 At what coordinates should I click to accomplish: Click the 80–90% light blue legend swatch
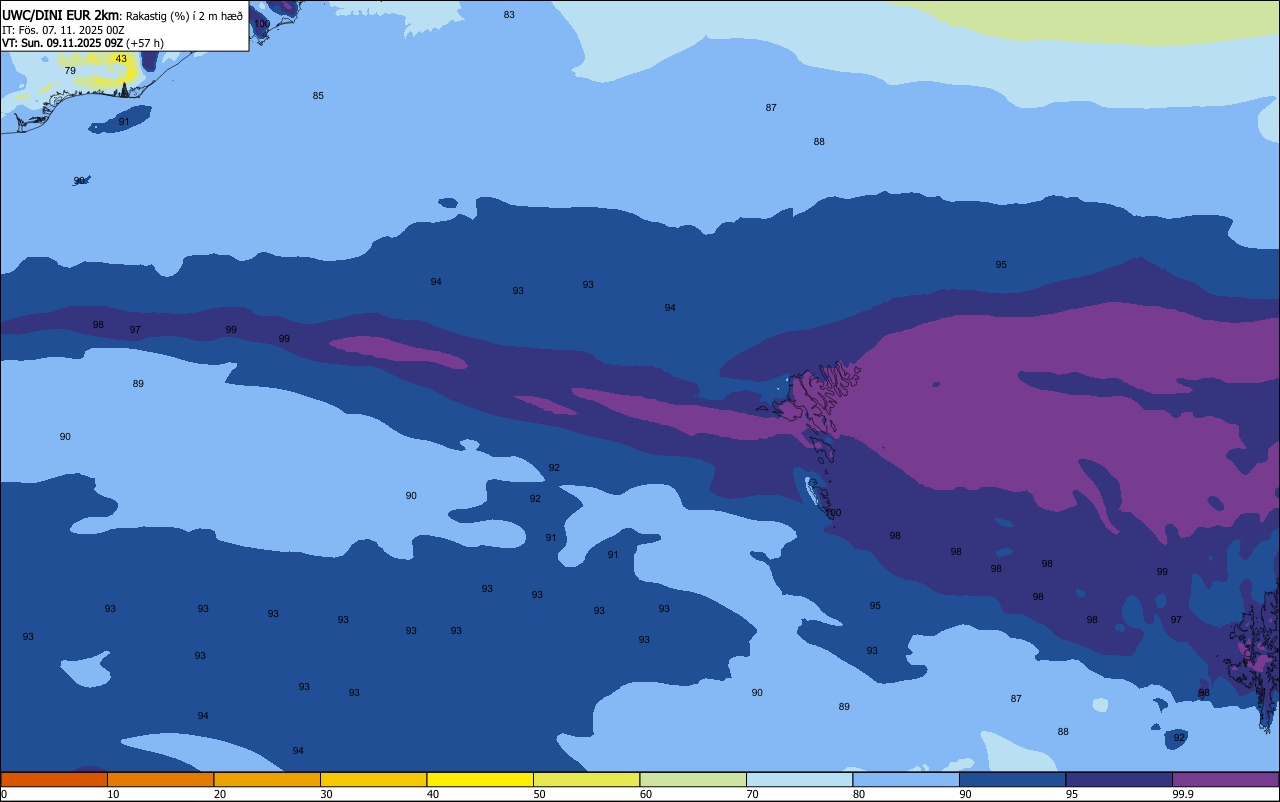coord(906,779)
